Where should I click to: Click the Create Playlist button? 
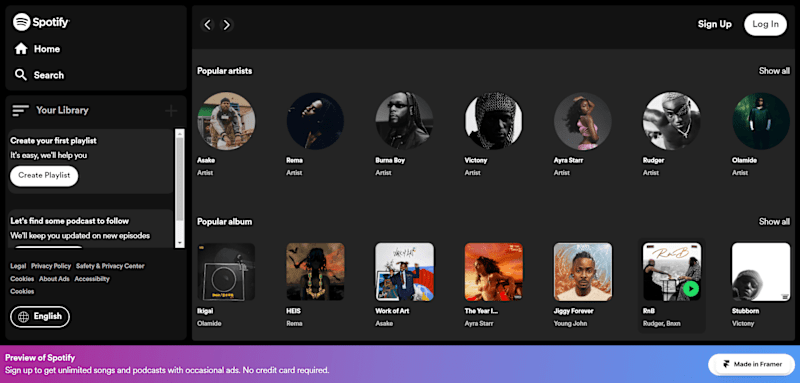coord(44,175)
